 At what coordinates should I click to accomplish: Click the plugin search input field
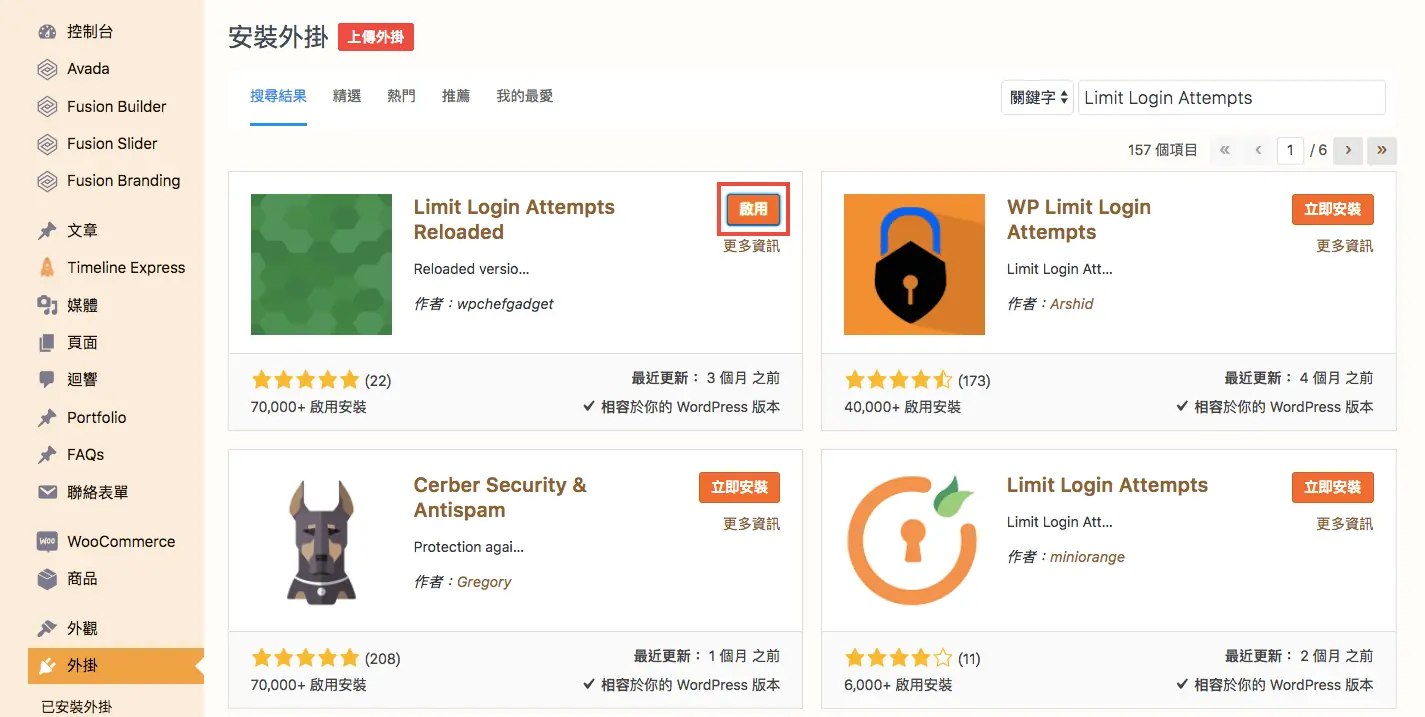pos(1232,98)
